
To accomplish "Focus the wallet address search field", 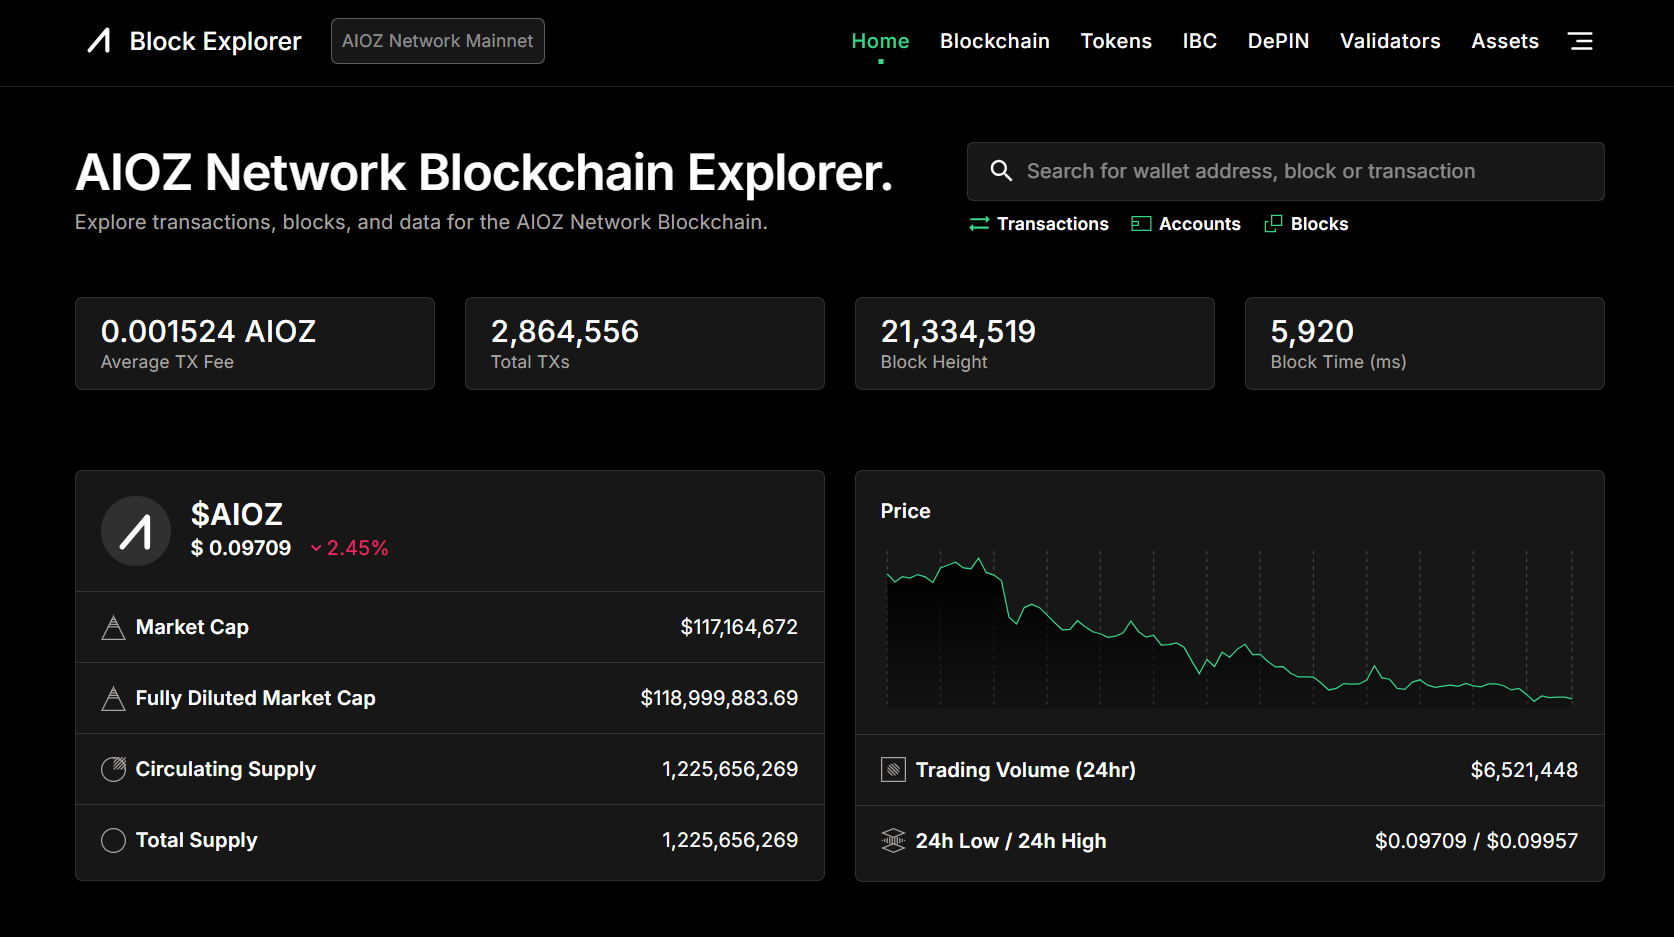I will click(1300, 171).
